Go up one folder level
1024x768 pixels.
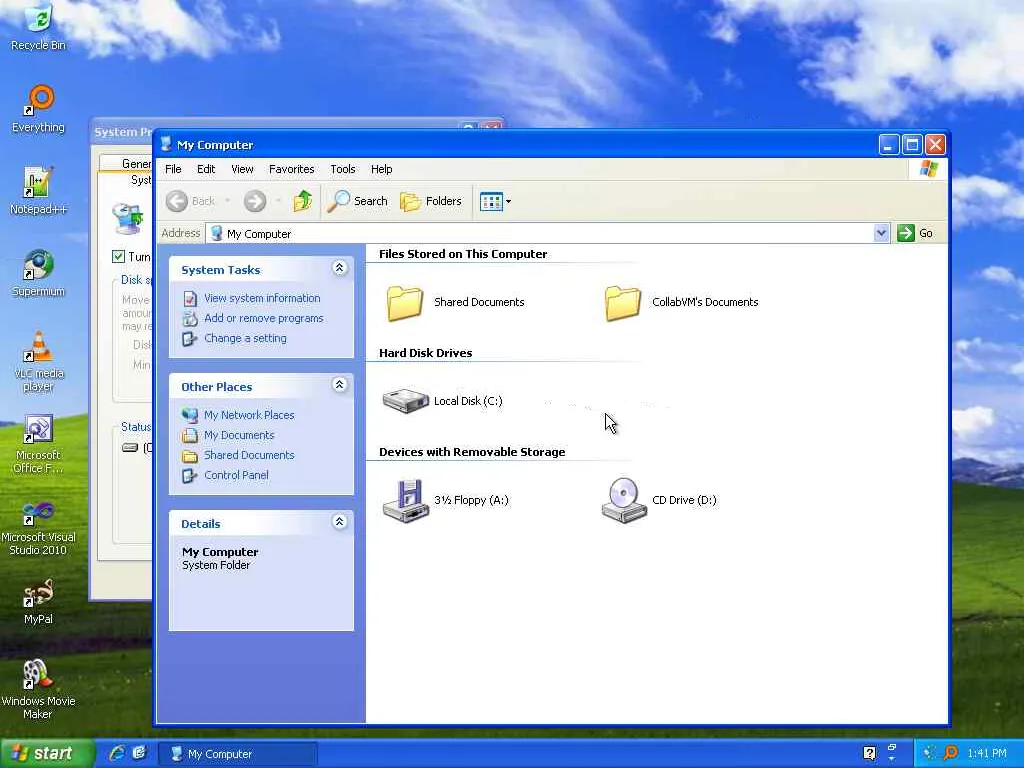(x=302, y=201)
